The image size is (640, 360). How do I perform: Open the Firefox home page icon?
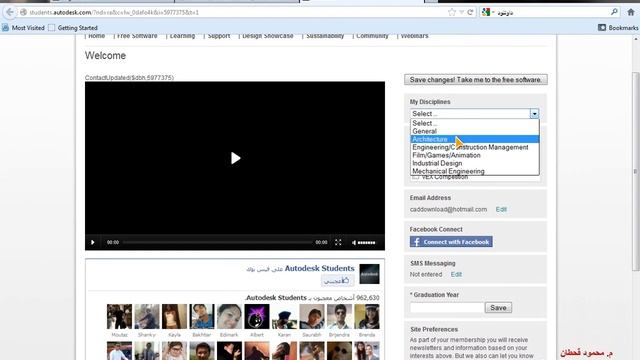631,12
